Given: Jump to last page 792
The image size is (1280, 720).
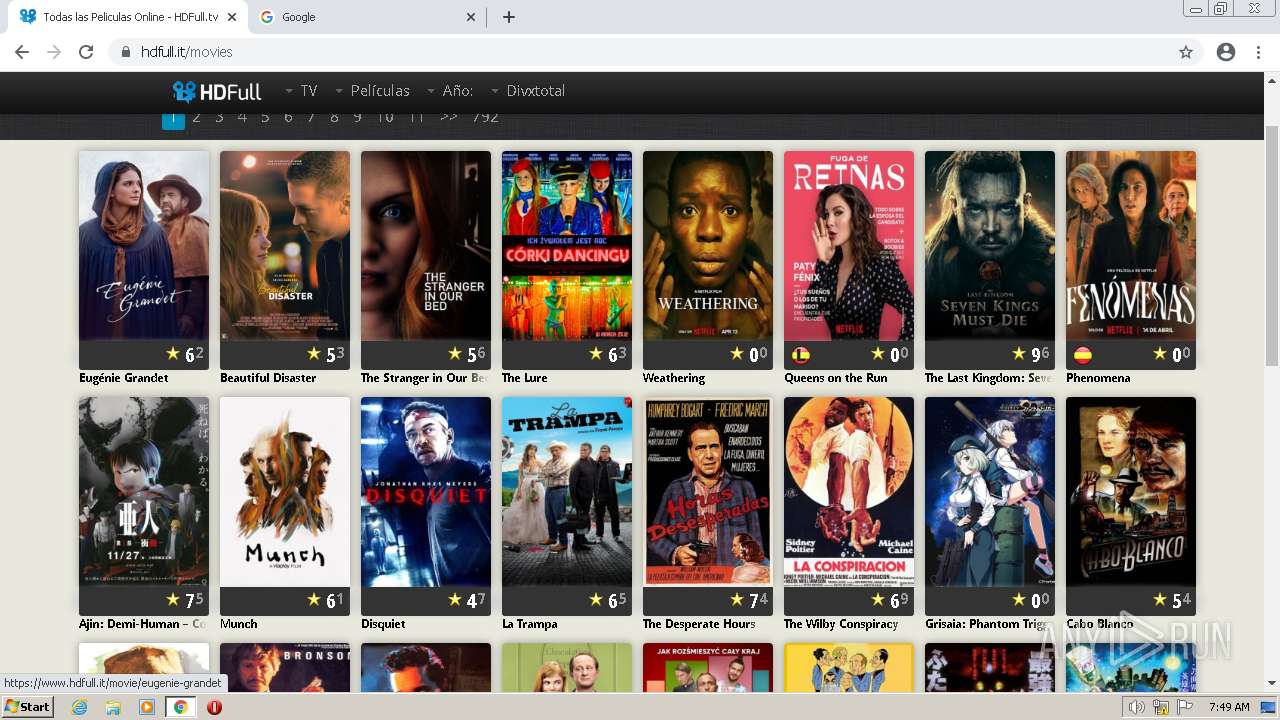Looking at the screenshot, I should (485, 118).
